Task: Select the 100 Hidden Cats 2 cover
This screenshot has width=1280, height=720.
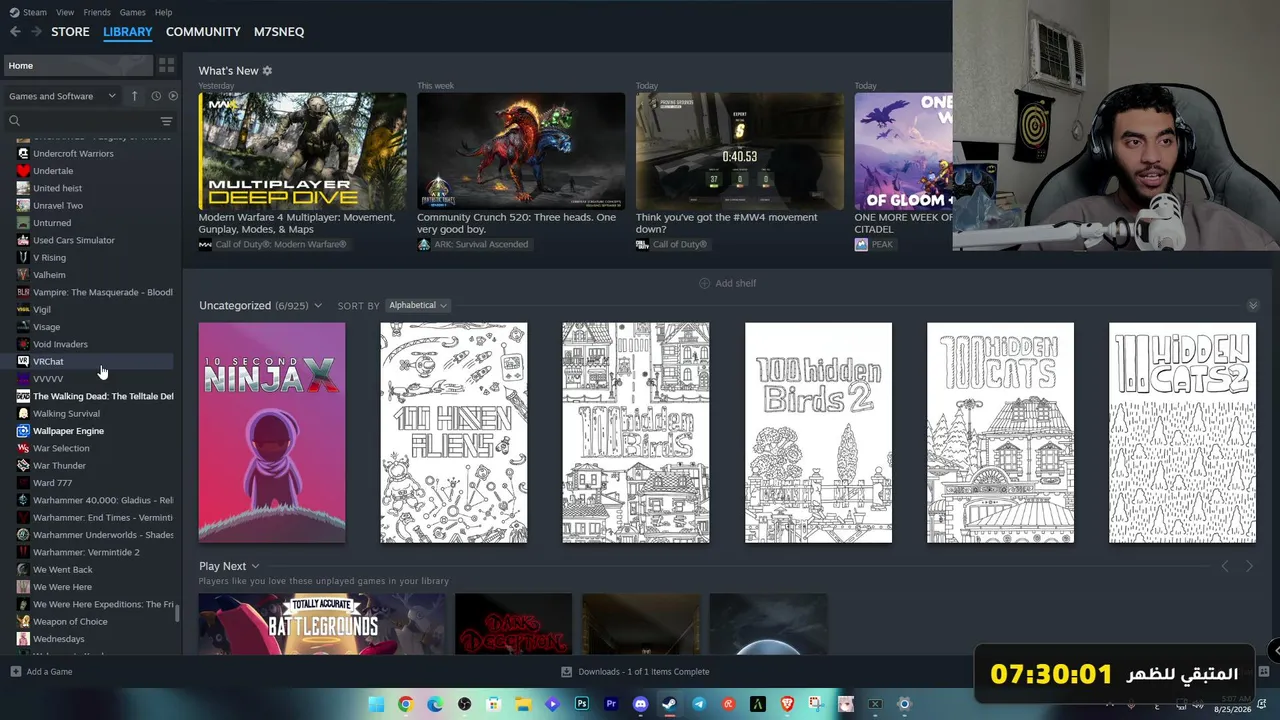Action: click(x=1182, y=432)
